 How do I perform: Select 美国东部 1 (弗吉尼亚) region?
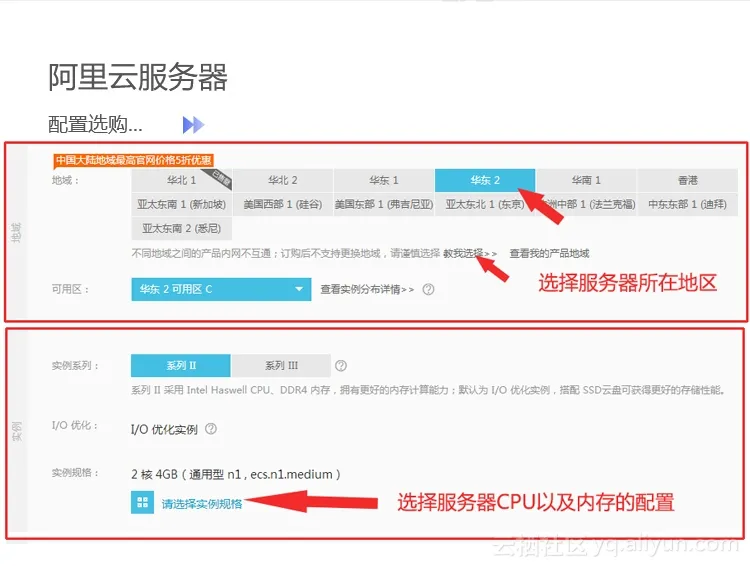pos(384,204)
